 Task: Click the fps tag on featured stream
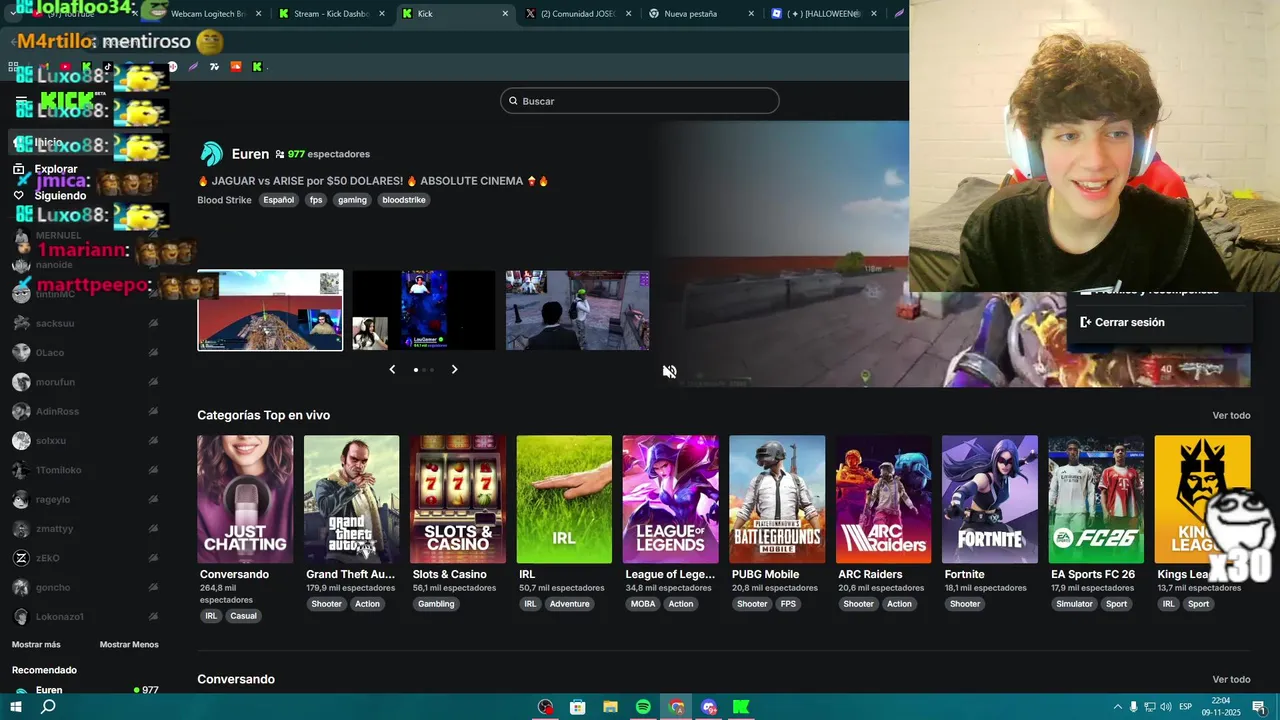pos(316,200)
